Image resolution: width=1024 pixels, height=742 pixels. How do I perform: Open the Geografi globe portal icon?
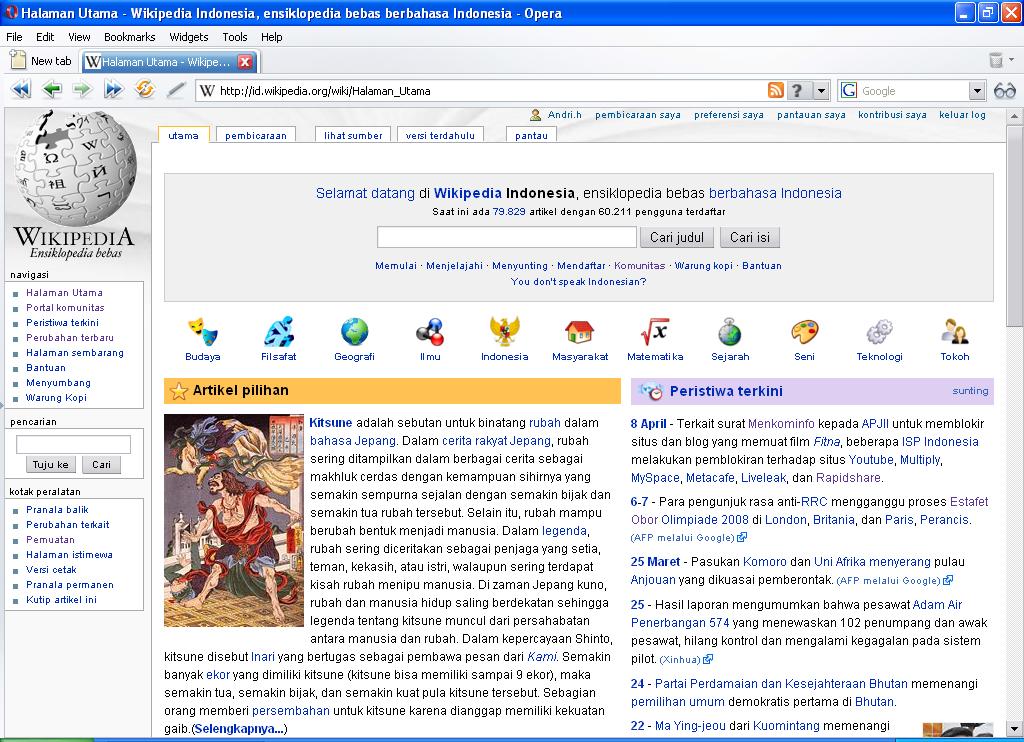click(x=354, y=332)
